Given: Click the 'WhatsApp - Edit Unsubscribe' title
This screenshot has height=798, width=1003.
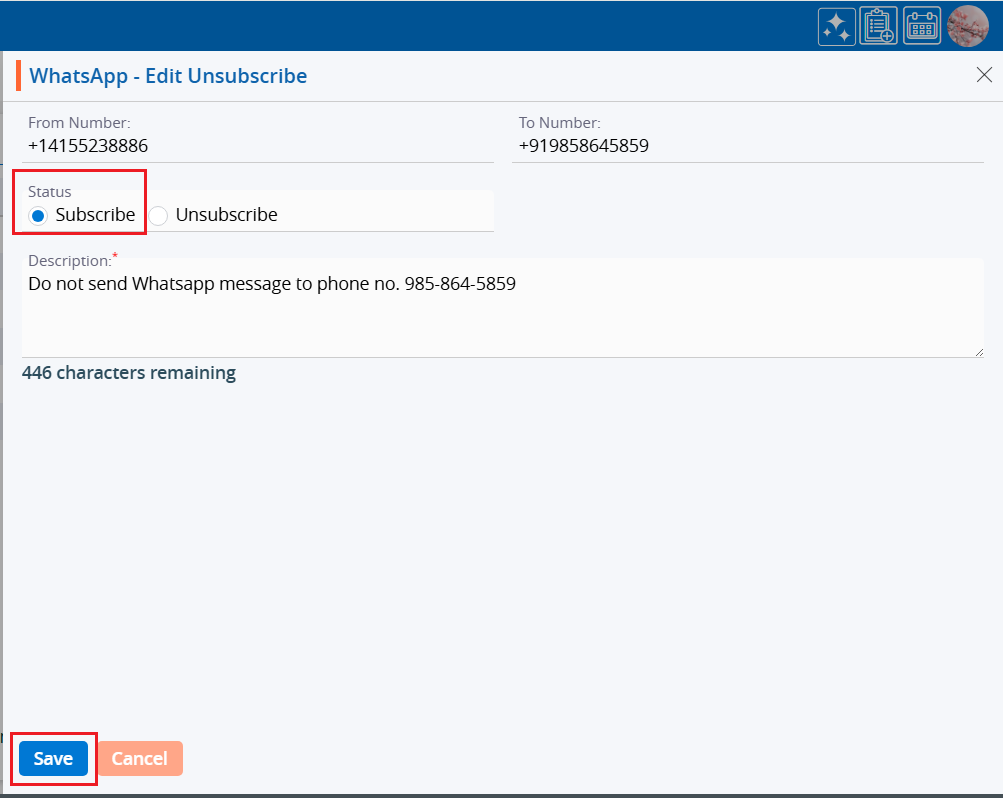Looking at the screenshot, I should 168,76.
